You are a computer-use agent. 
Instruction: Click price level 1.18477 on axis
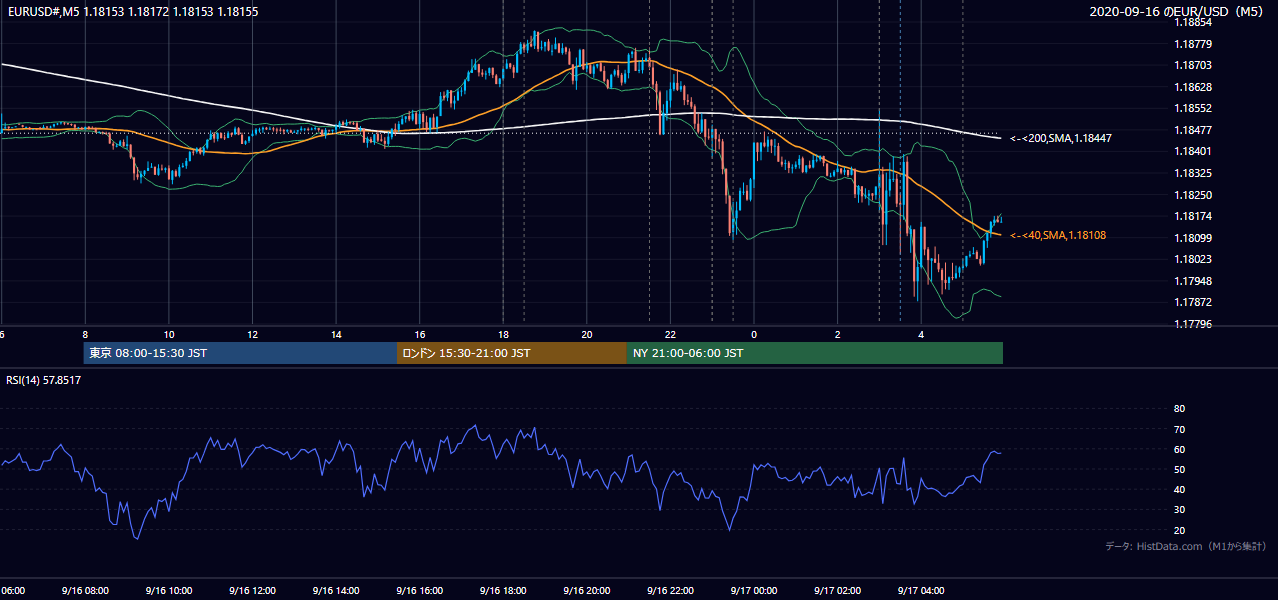[x=1193, y=130]
